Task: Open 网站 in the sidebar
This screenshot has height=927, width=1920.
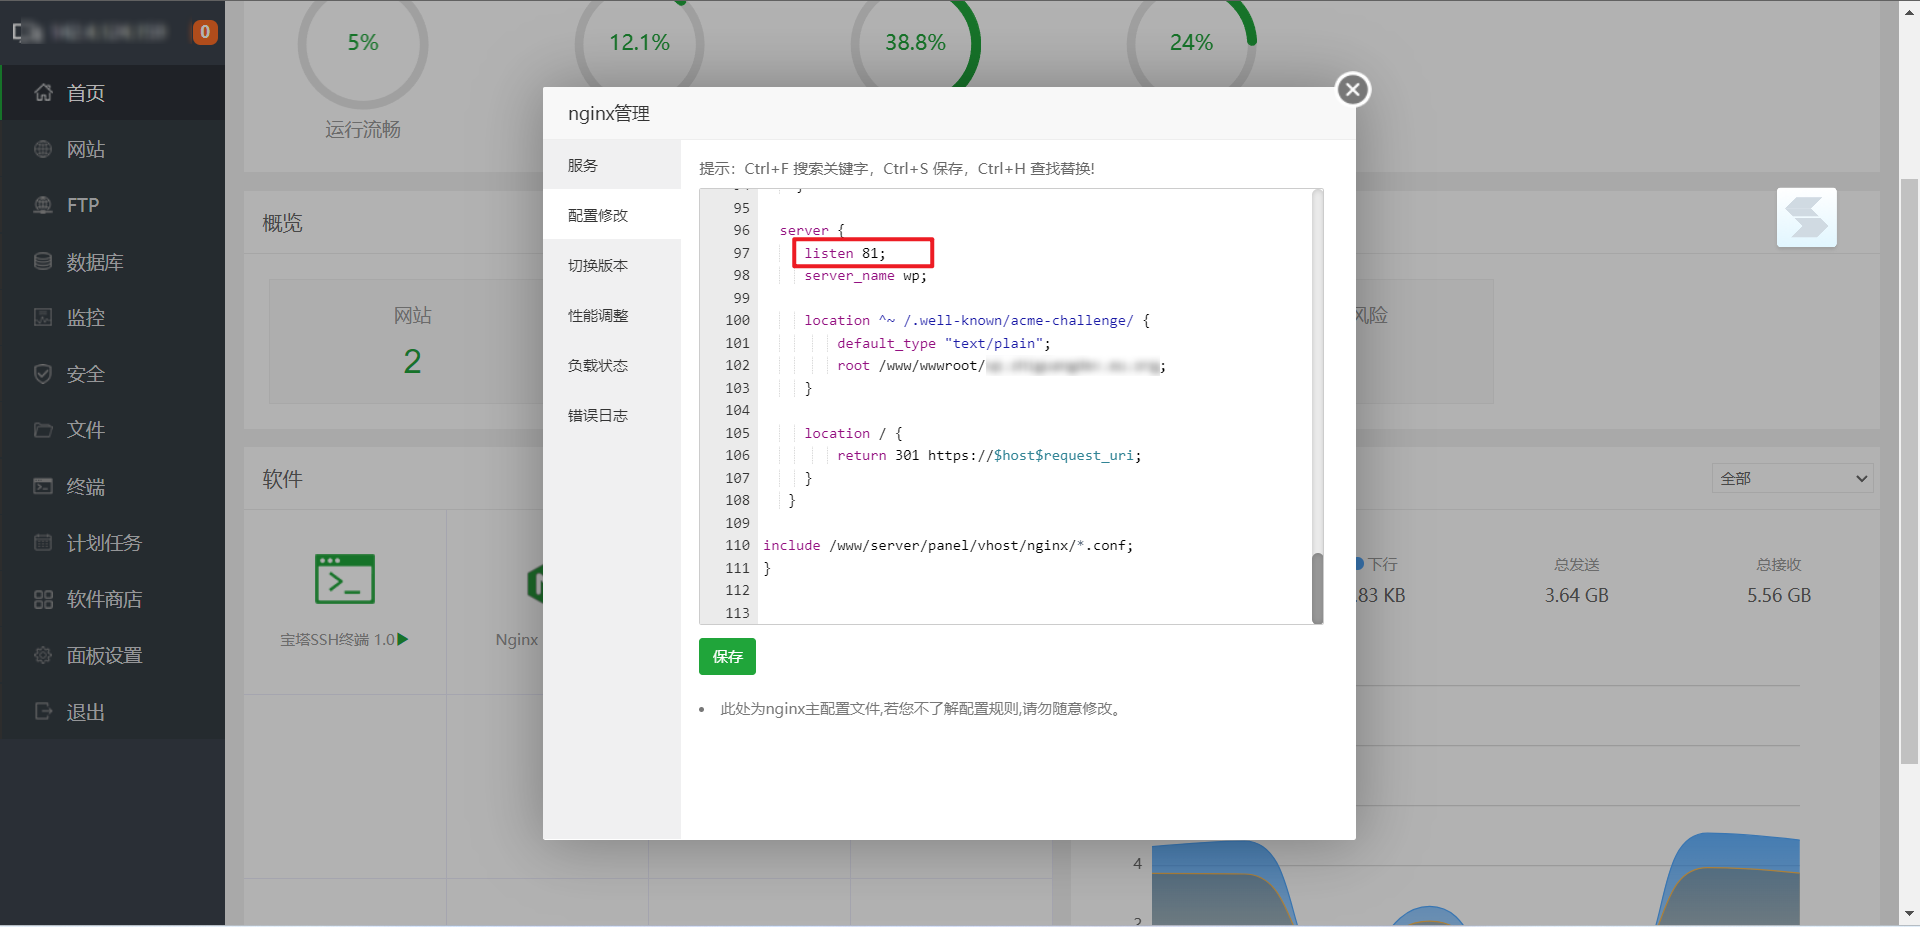Action: [112, 149]
